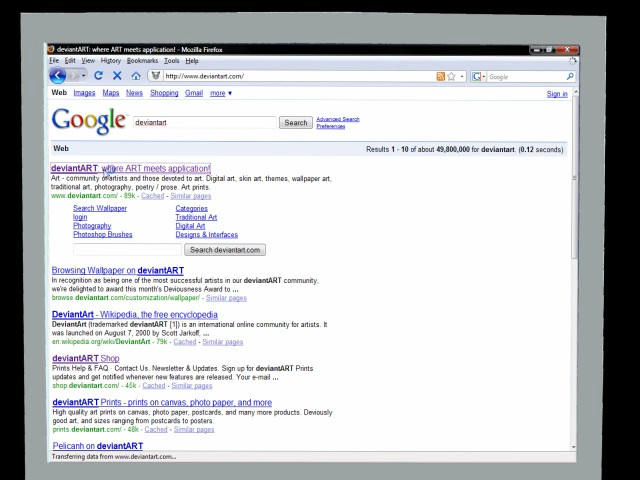Open the deviantART Prints result
The height and width of the screenshot is (480, 640).
coord(162,402)
